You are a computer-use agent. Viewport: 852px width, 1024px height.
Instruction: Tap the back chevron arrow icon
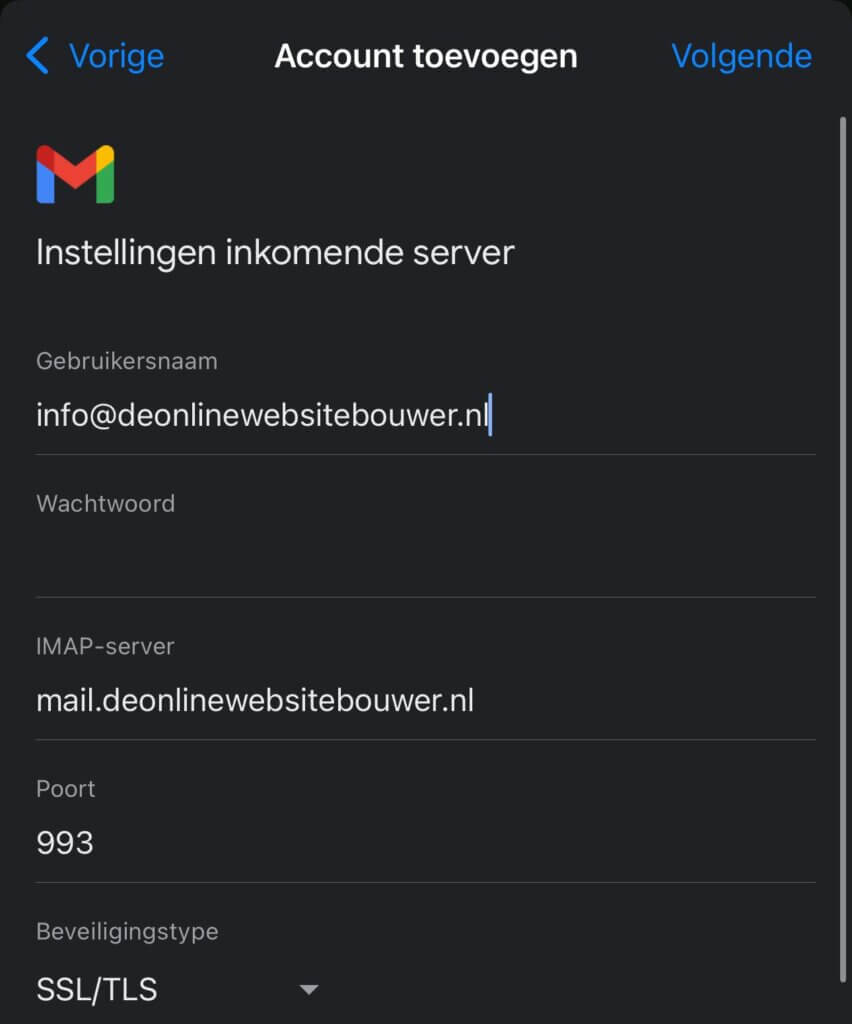coord(37,56)
